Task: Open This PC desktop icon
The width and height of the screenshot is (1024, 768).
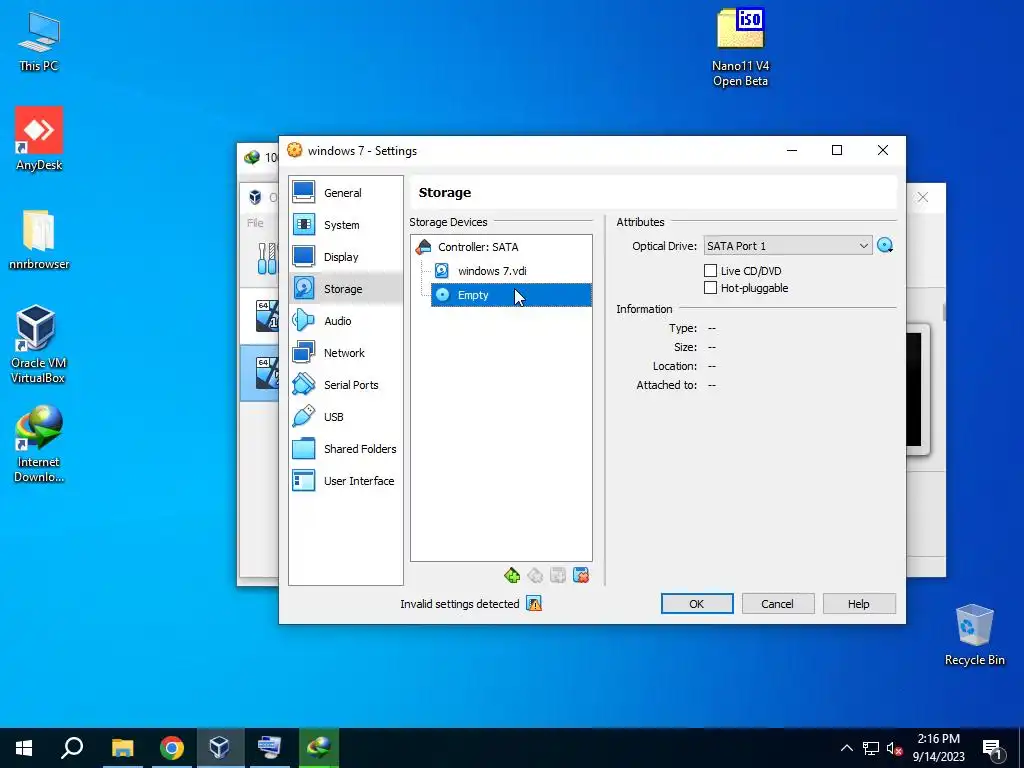Action: (39, 42)
